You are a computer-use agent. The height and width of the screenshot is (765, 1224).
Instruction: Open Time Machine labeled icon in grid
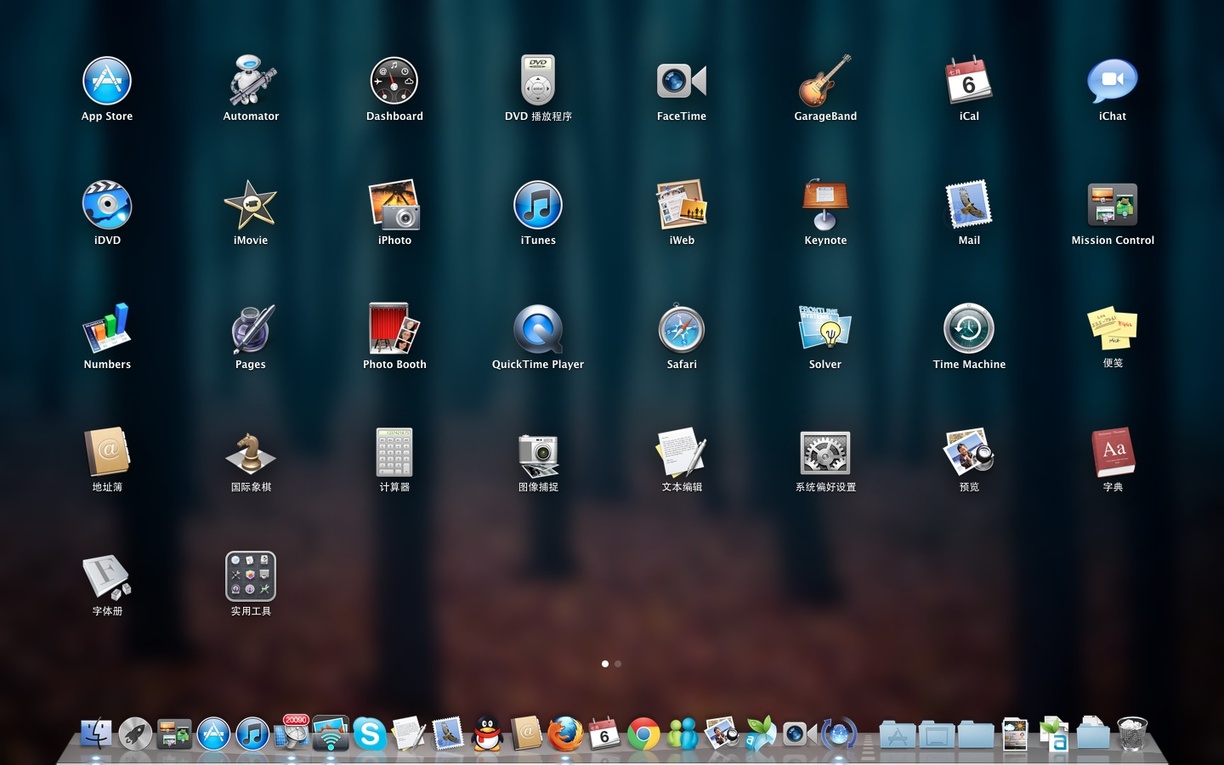click(x=969, y=329)
